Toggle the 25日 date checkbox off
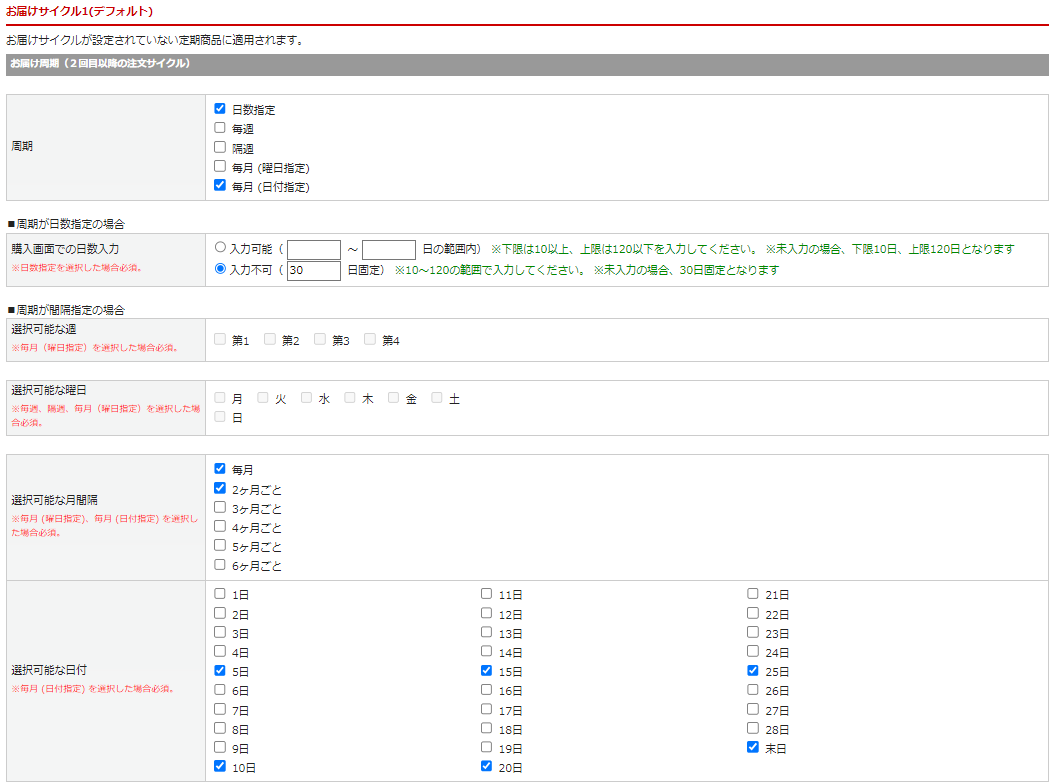Viewport: 1052px width, 782px height. pos(753,670)
